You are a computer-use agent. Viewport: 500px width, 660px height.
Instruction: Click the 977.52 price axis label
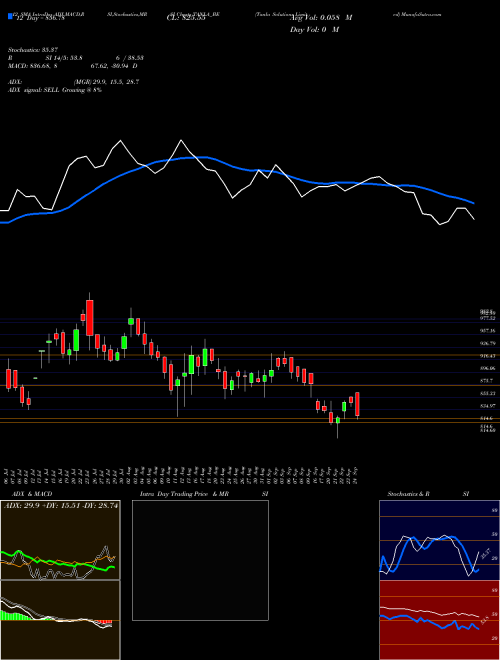489,318
